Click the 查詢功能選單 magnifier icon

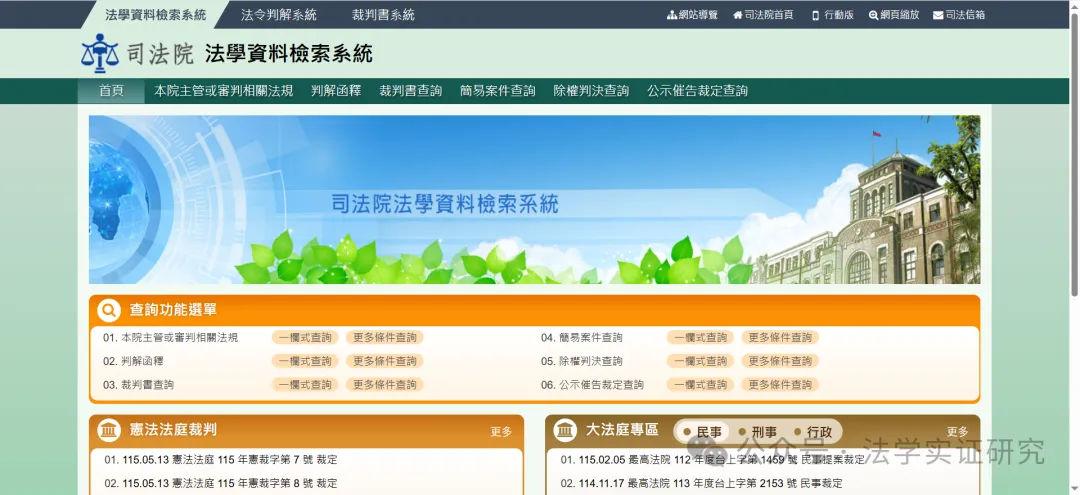(x=109, y=310)
